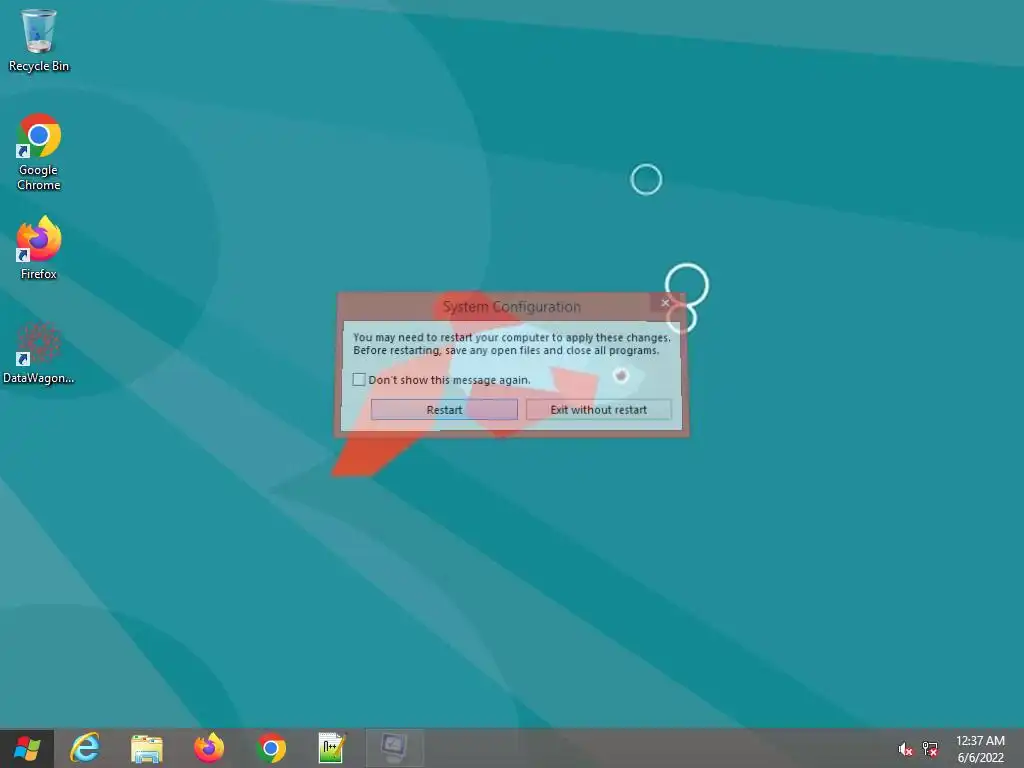The image size is (1024, 768).
Task: Choose Exit without restart
Action: 598,409
